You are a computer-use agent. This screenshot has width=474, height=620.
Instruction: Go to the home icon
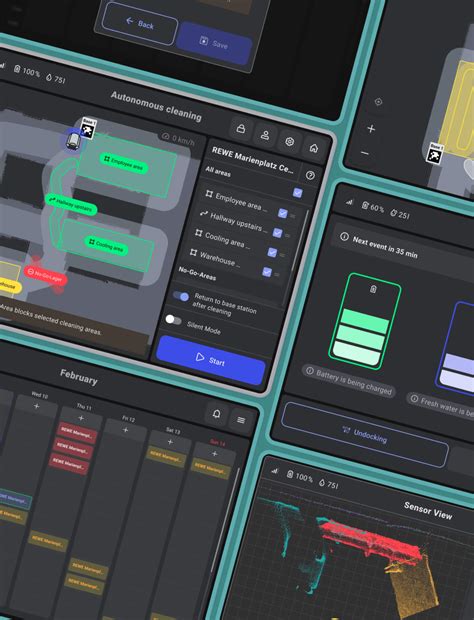coord(314,148)
